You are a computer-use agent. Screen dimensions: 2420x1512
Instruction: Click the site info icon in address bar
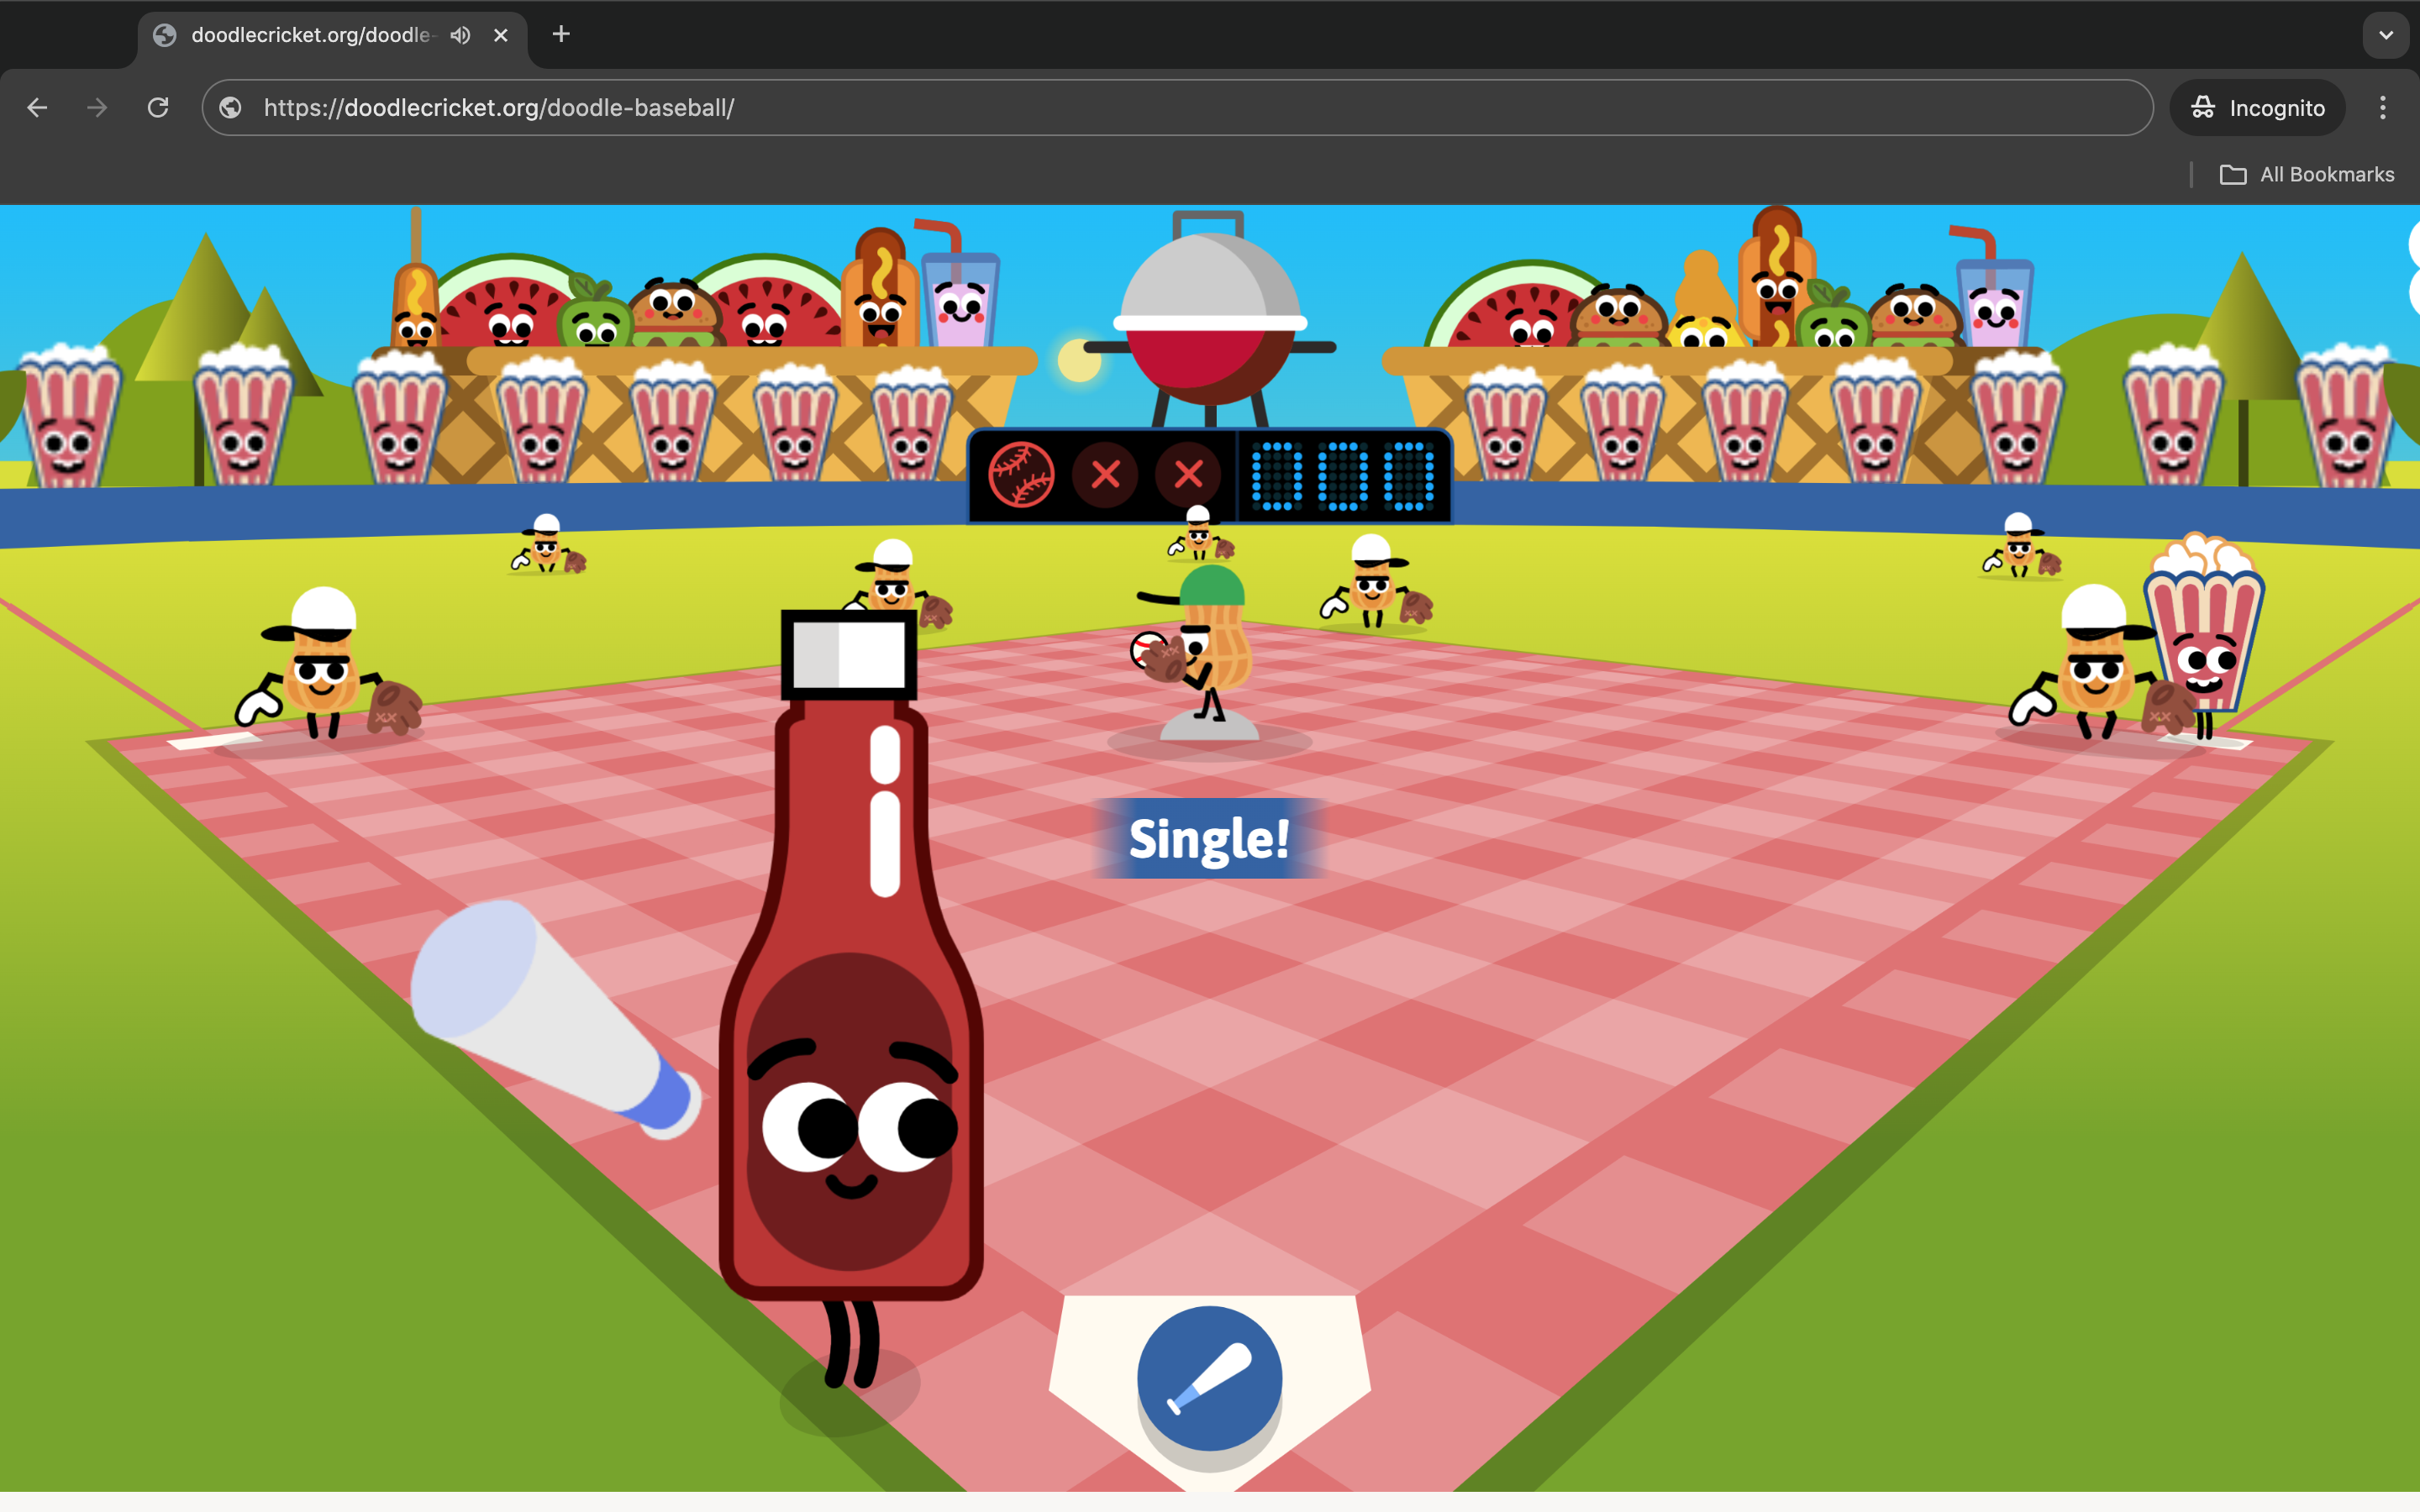coord(231,107)
